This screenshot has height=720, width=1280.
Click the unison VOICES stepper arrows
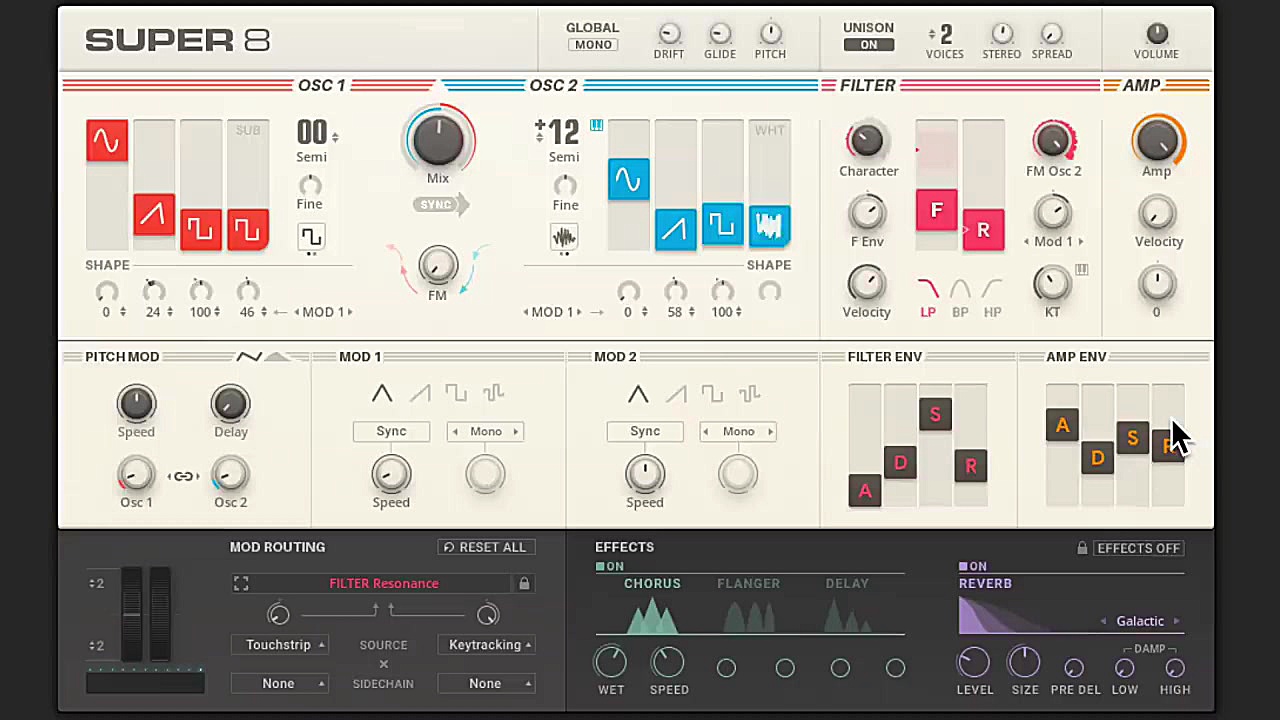(932, 35)
